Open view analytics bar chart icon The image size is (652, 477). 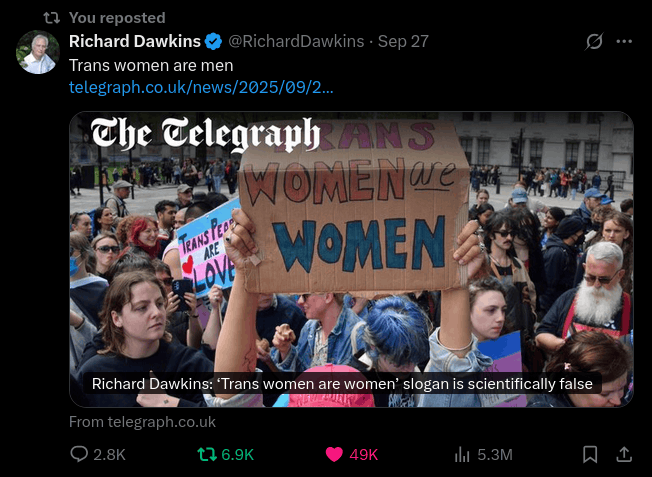click(x=462, y=454)
